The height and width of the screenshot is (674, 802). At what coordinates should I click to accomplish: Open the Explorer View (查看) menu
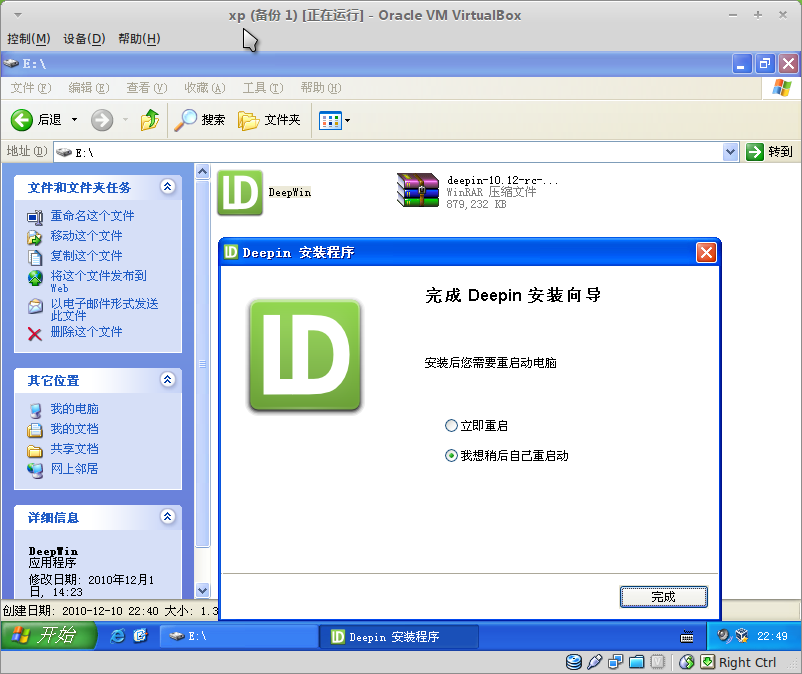pyautogui.click(x=147, y=88)
